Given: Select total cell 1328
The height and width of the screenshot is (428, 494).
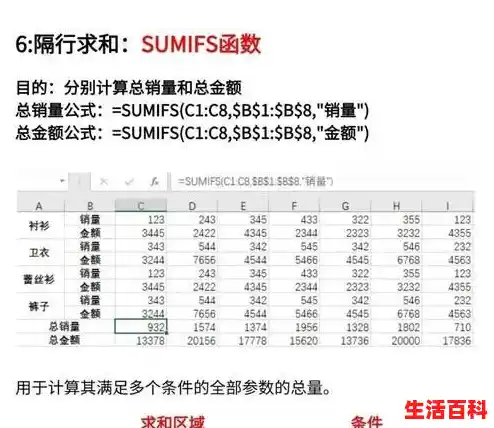Looking at the screenshot, I should click(345, 327).
